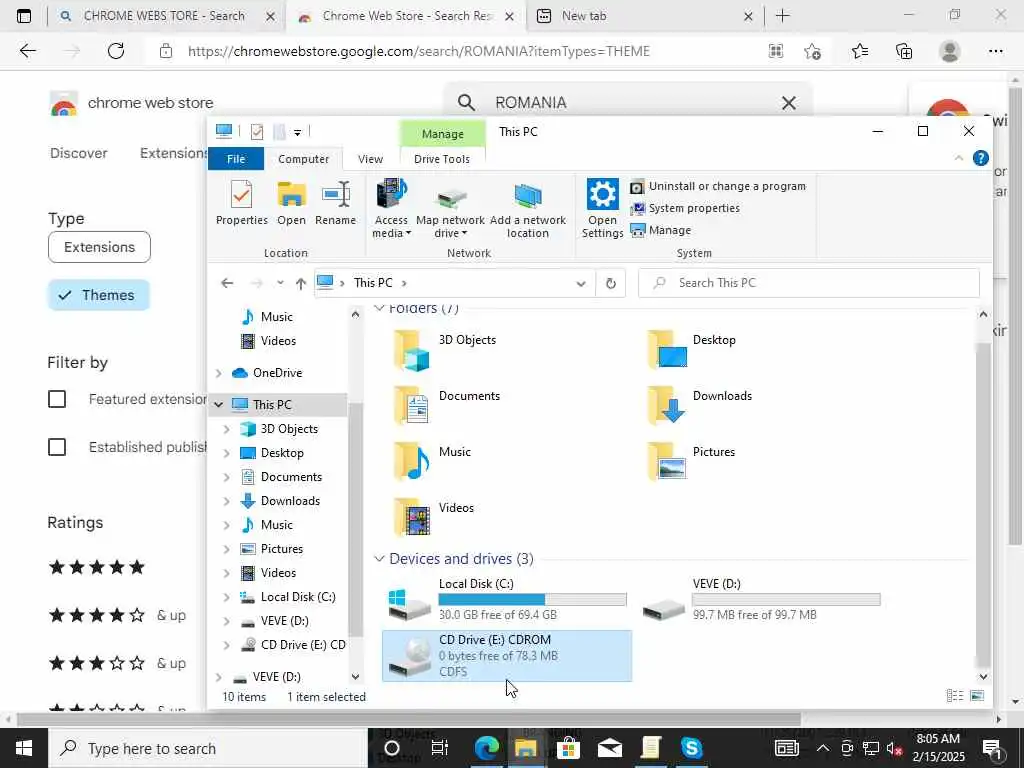Select CD Drive (E:) CDROM tile

click(x=507, y=656)
